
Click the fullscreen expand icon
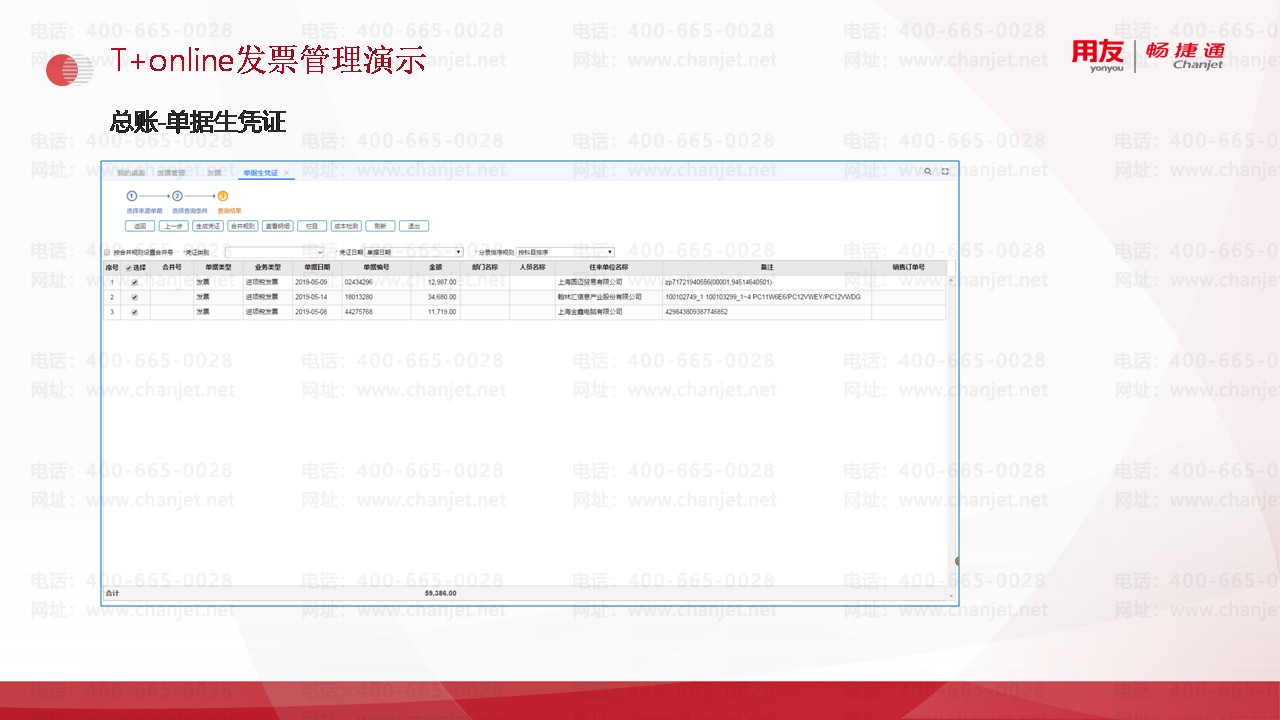pos(945,172)
